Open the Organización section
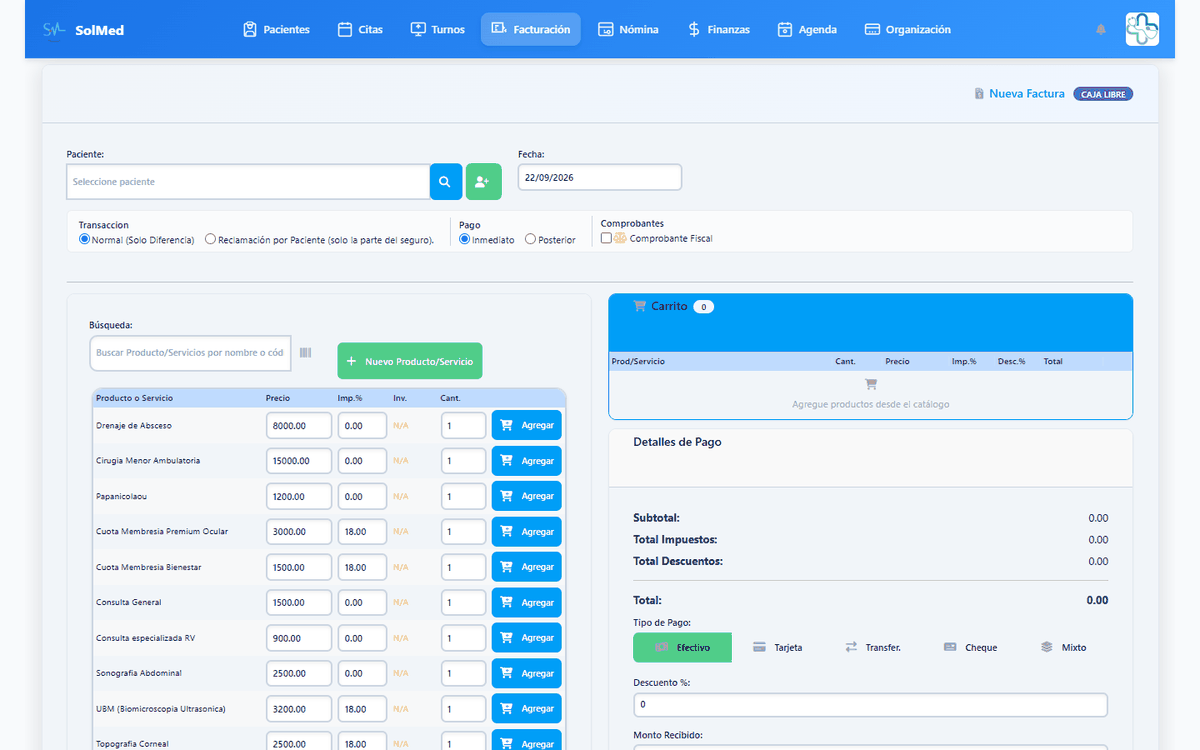1200x750 pixels. [908, 29]
